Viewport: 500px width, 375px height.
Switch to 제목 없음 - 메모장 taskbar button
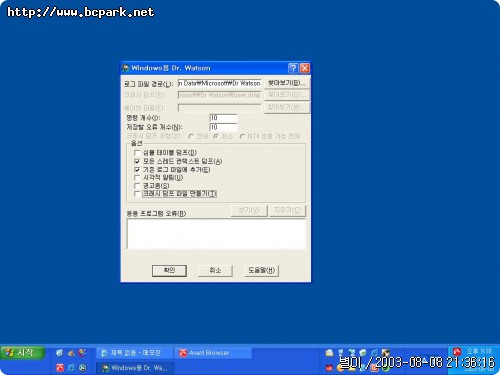coord(135,353)
